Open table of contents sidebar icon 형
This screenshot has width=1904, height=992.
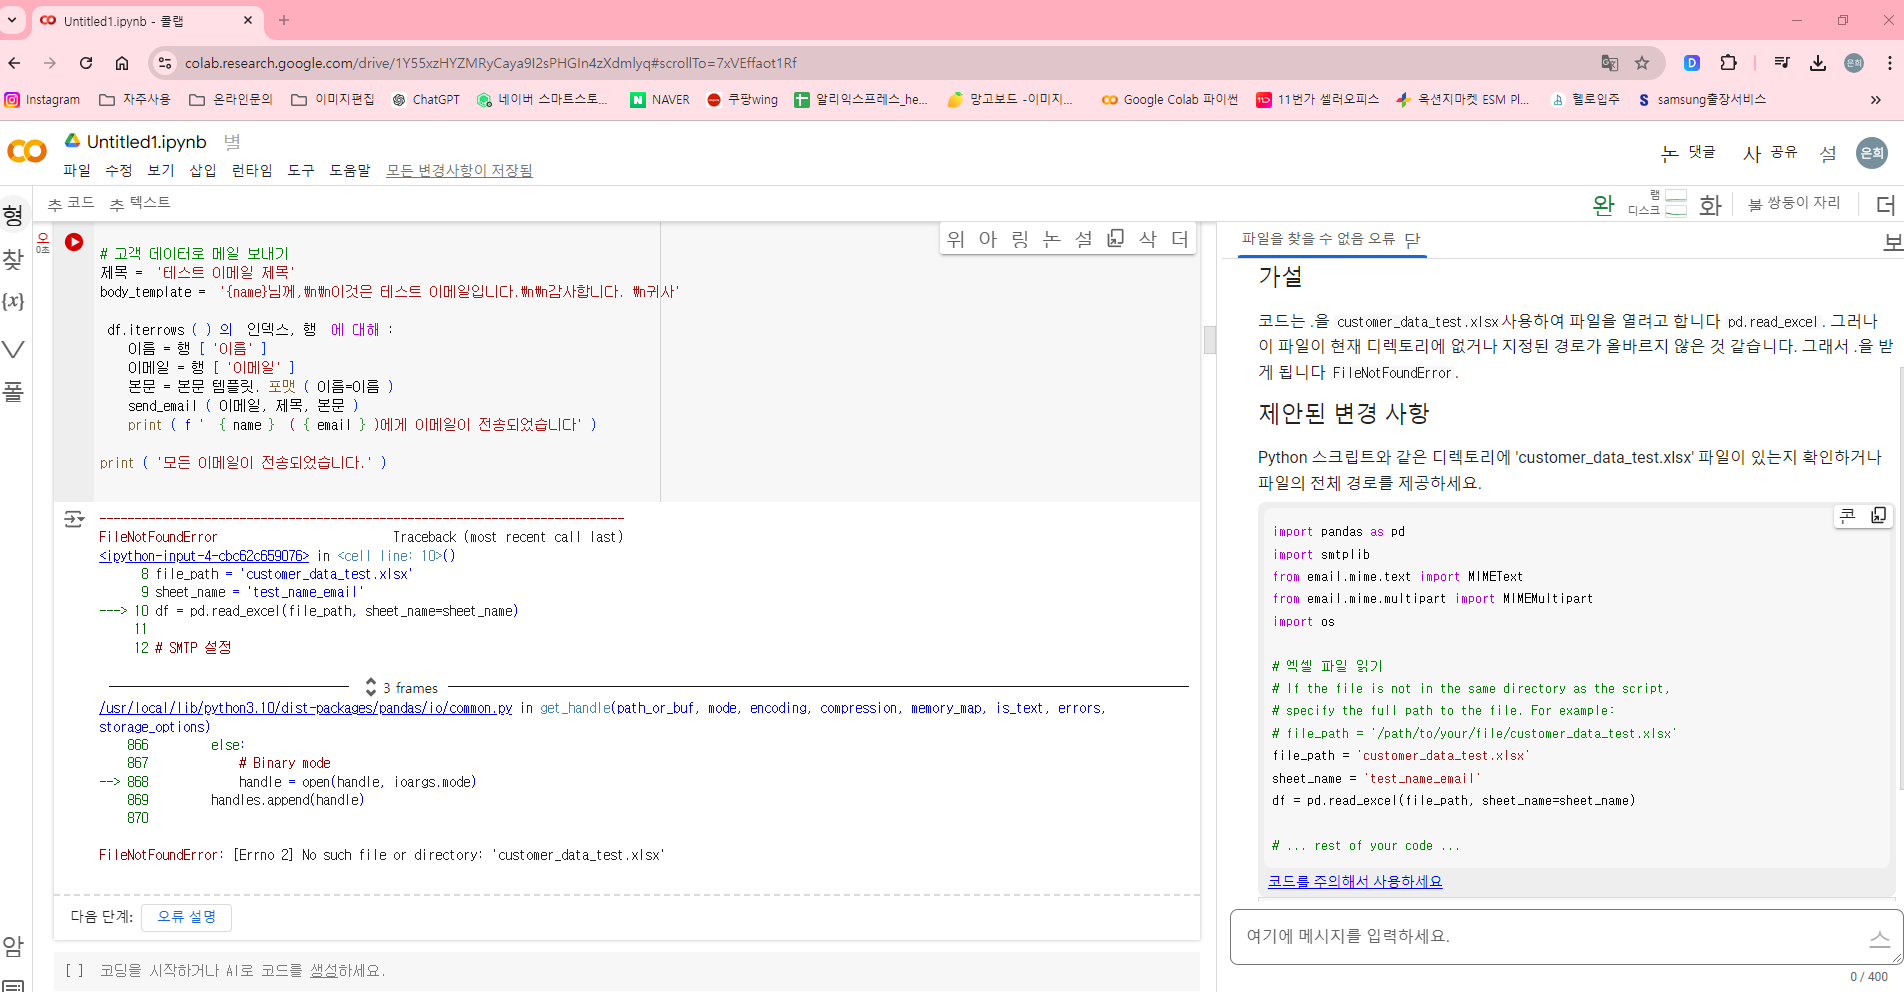coord(13,215)
